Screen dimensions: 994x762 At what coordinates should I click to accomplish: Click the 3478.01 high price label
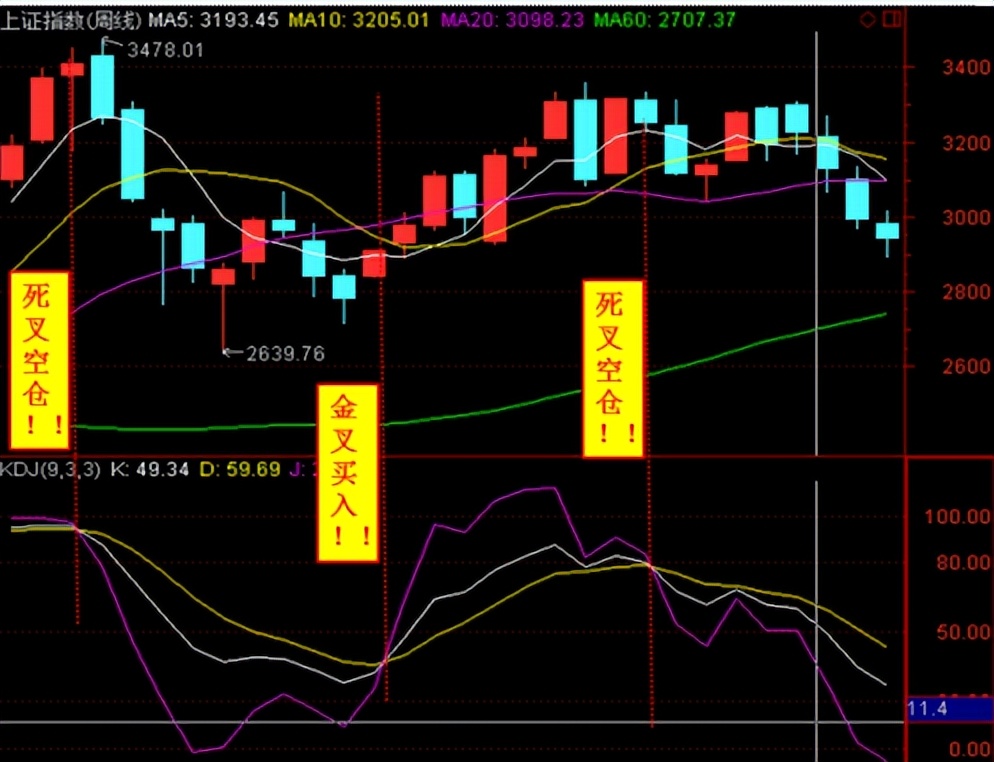tap(165, 50)
